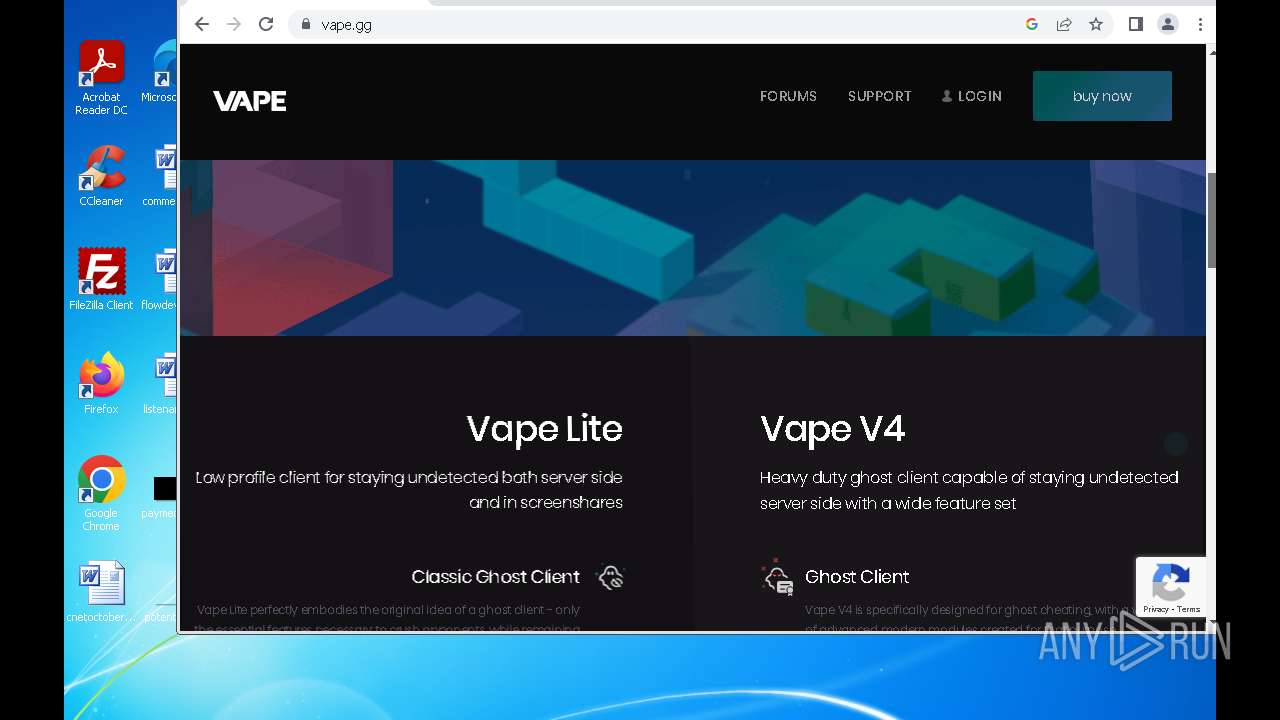Click the Vape V4 description text

click(969, 490)
